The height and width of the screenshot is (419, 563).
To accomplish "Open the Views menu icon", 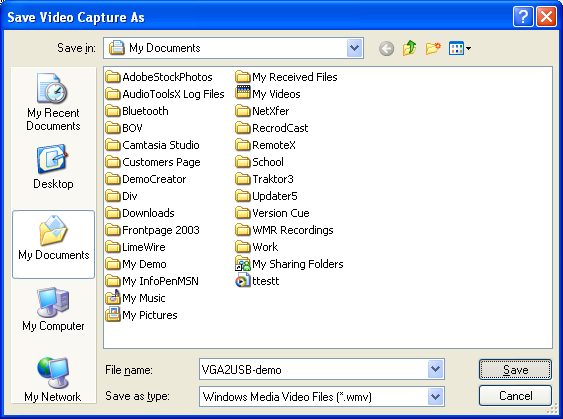I will (460, 48).
